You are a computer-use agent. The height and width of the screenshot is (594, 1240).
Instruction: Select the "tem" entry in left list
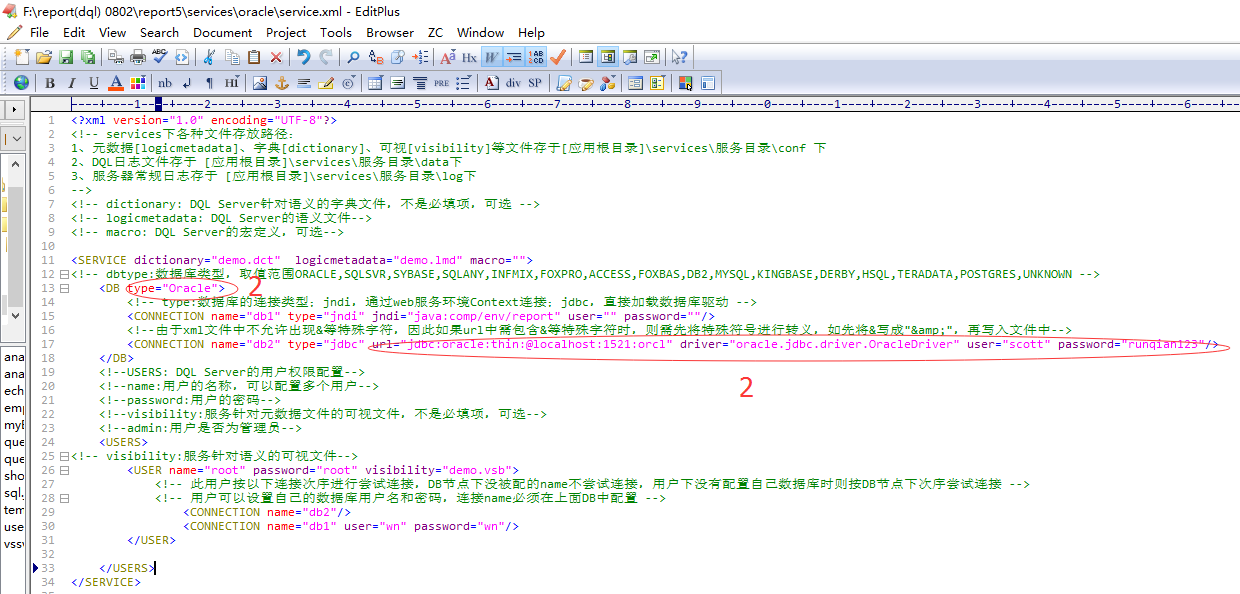[14, 510]
